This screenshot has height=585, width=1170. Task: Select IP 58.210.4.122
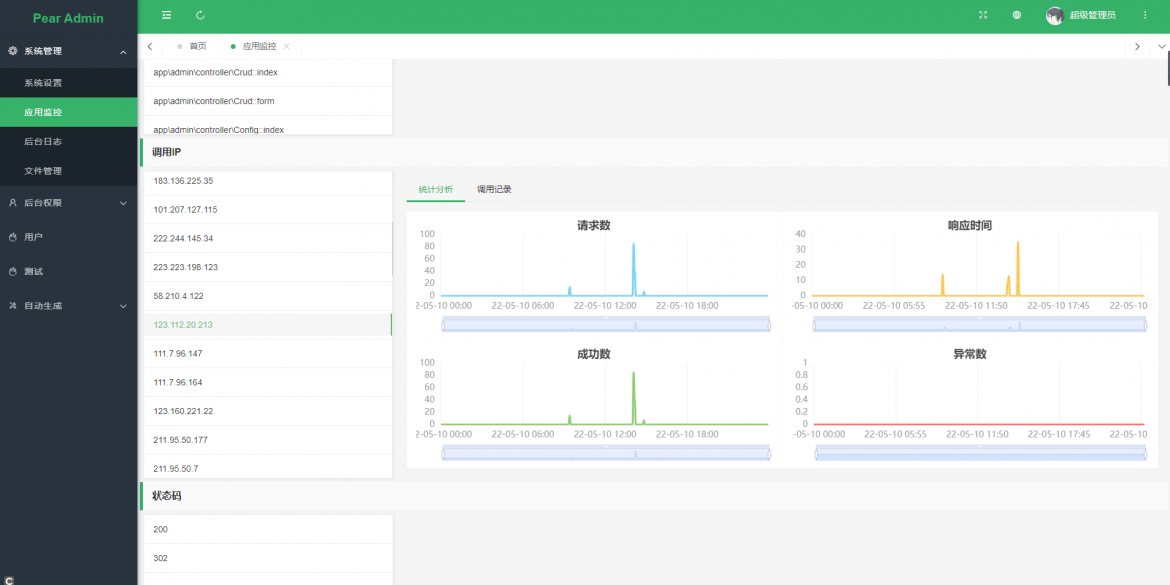pyautogui.click(x=267, y=296)
